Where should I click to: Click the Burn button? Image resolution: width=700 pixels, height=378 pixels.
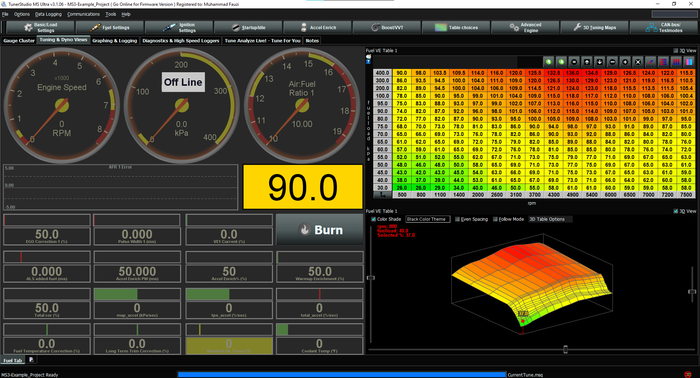(320, 229)
